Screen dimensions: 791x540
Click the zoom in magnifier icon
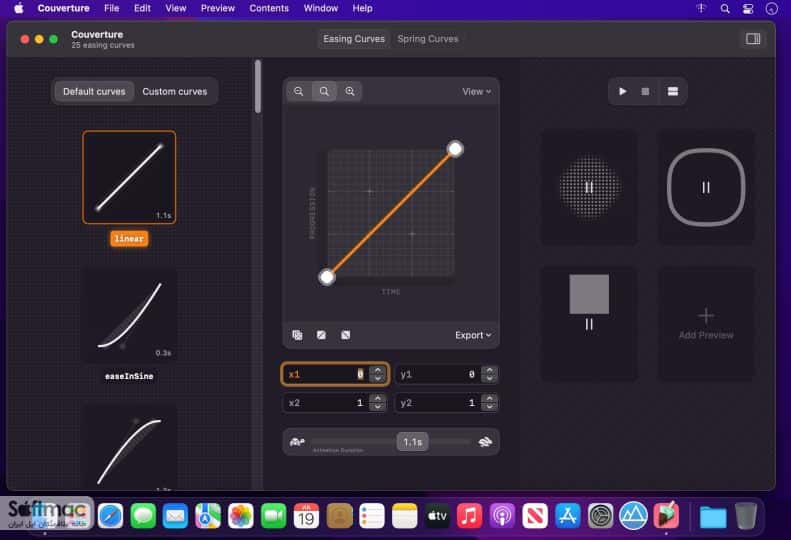[x=350, y=91]
